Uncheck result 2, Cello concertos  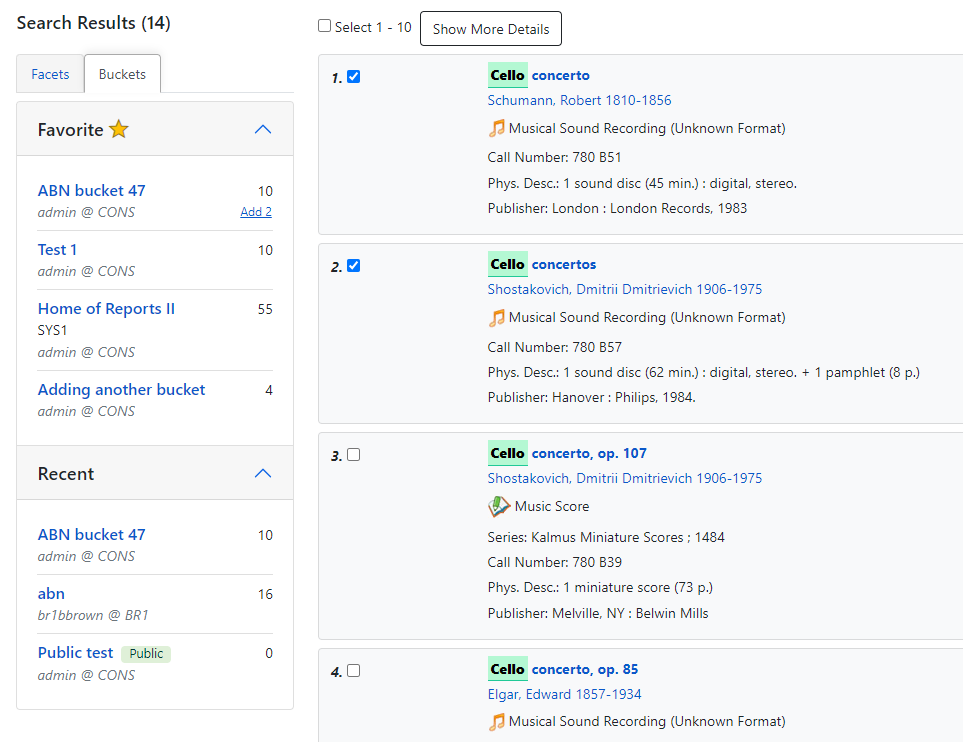coord(353,265)
